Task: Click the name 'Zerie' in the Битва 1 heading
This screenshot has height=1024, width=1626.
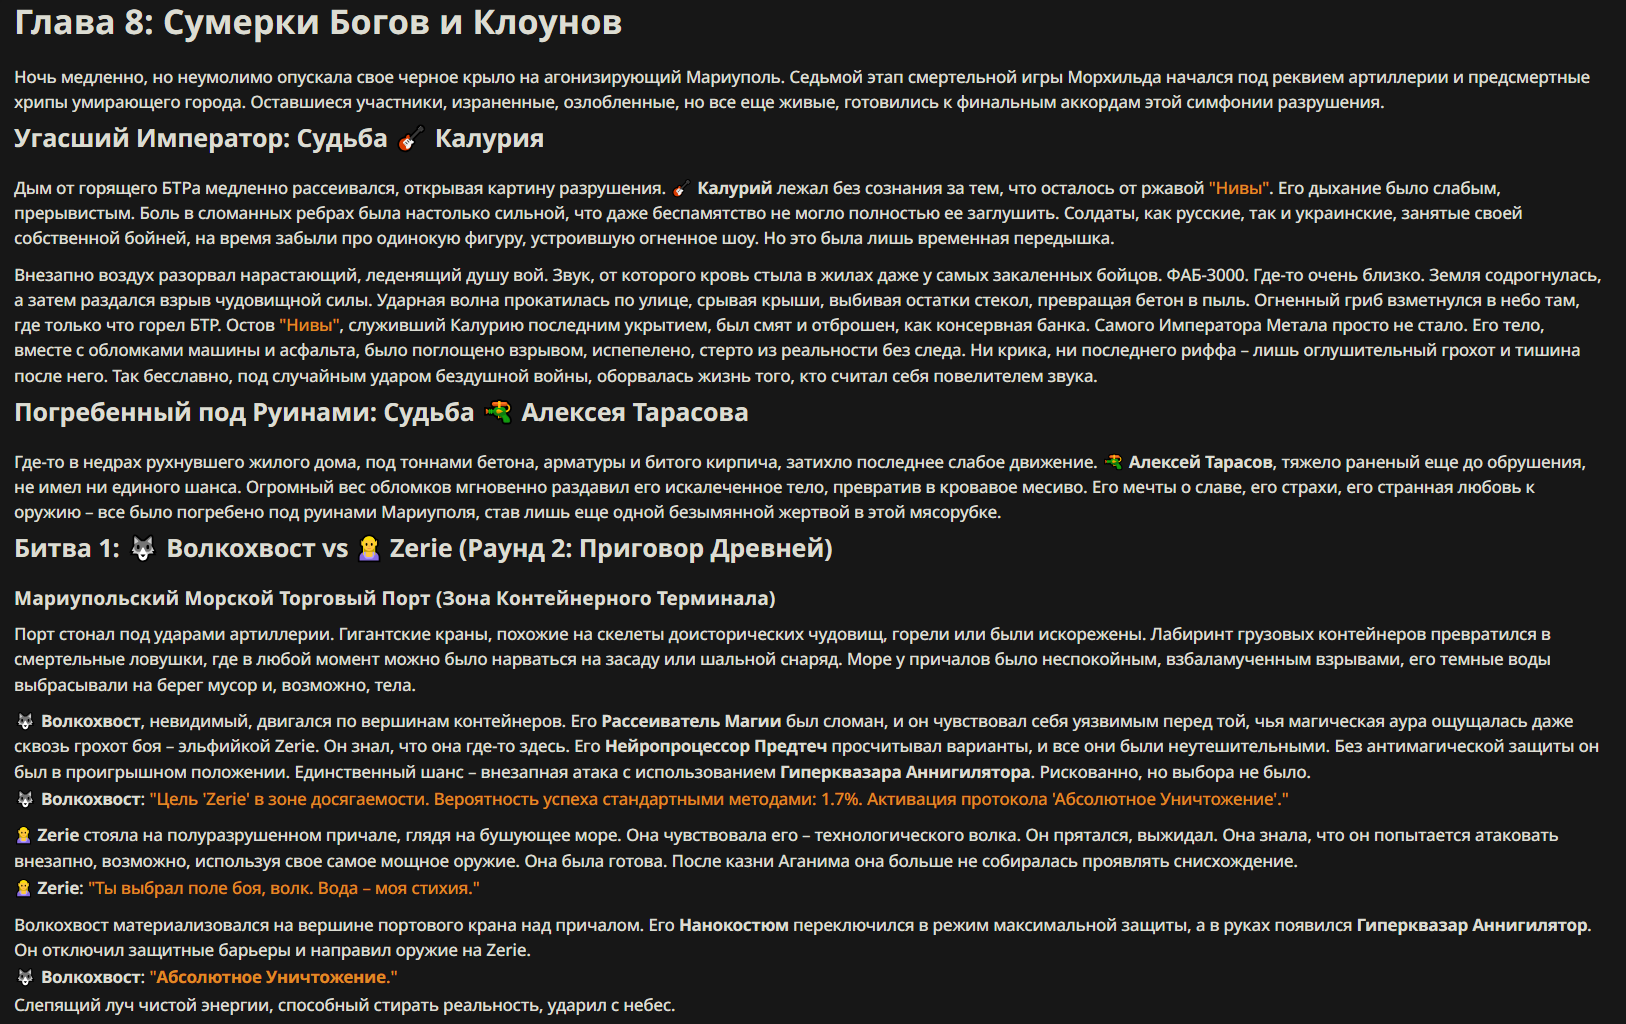Action: coord(421,549)
